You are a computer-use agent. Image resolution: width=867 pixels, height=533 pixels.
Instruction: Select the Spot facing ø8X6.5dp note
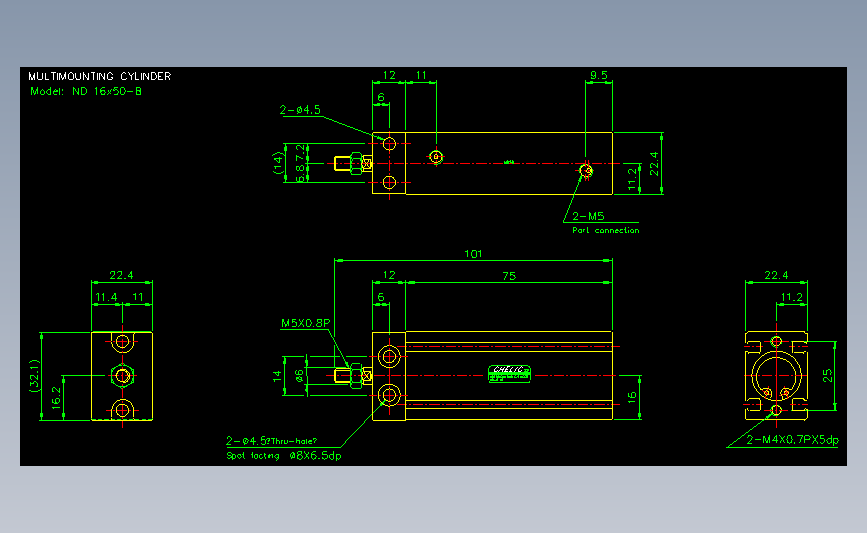click(284, 456)
